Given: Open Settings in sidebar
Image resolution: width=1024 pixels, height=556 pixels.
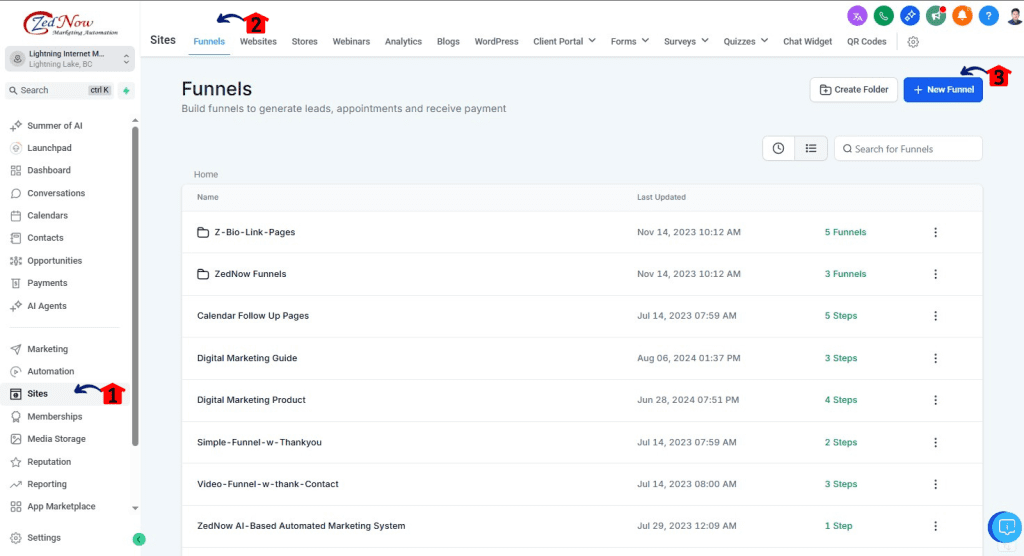Looking at the screenshot, I should tap(35, 538).
